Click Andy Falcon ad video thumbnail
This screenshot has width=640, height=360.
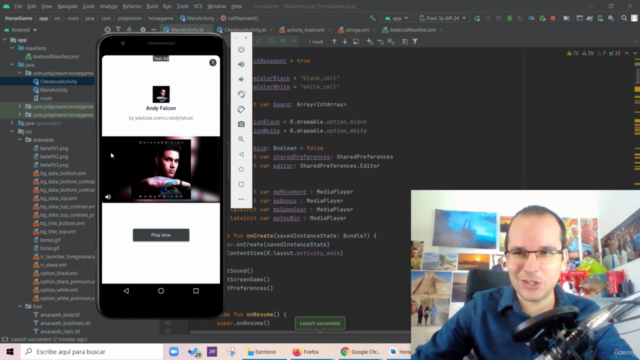(161, 169)
